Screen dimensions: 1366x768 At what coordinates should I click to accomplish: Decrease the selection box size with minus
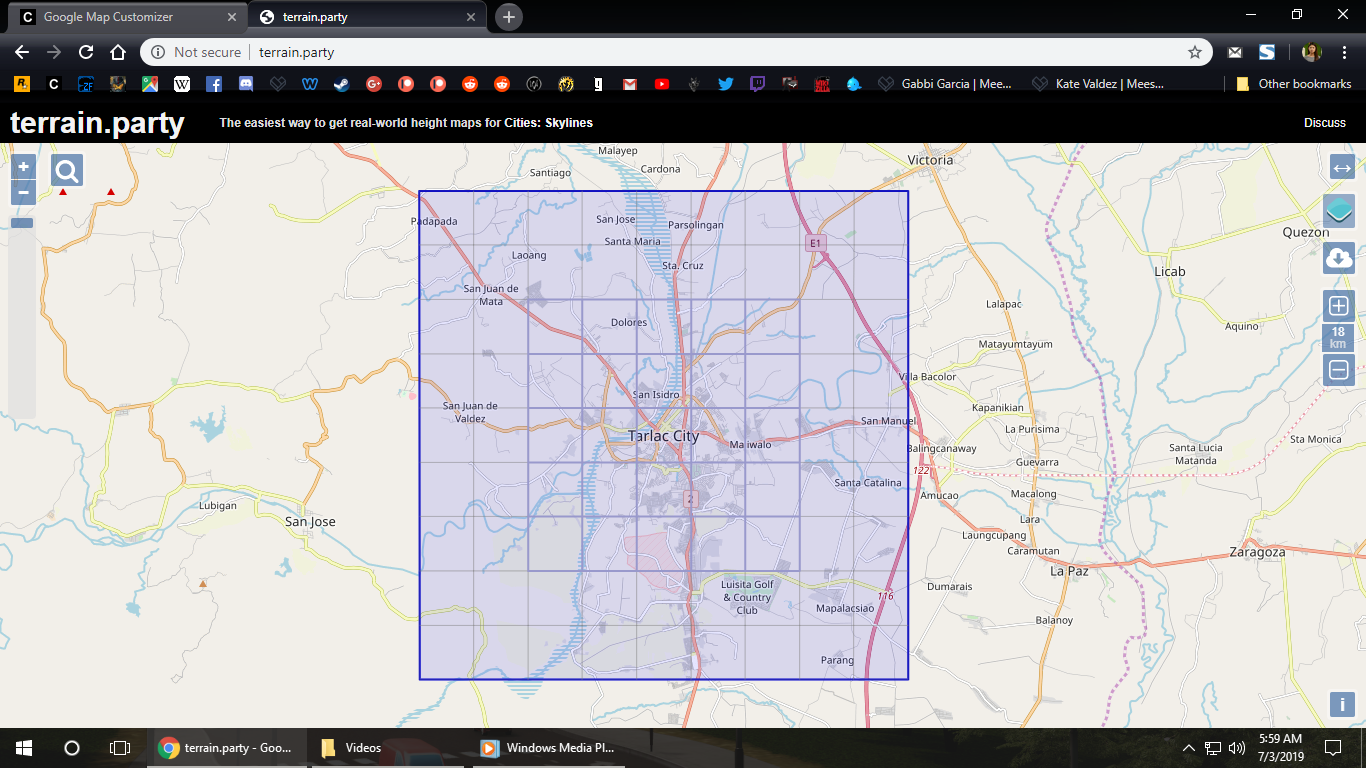pos(1339,370)
